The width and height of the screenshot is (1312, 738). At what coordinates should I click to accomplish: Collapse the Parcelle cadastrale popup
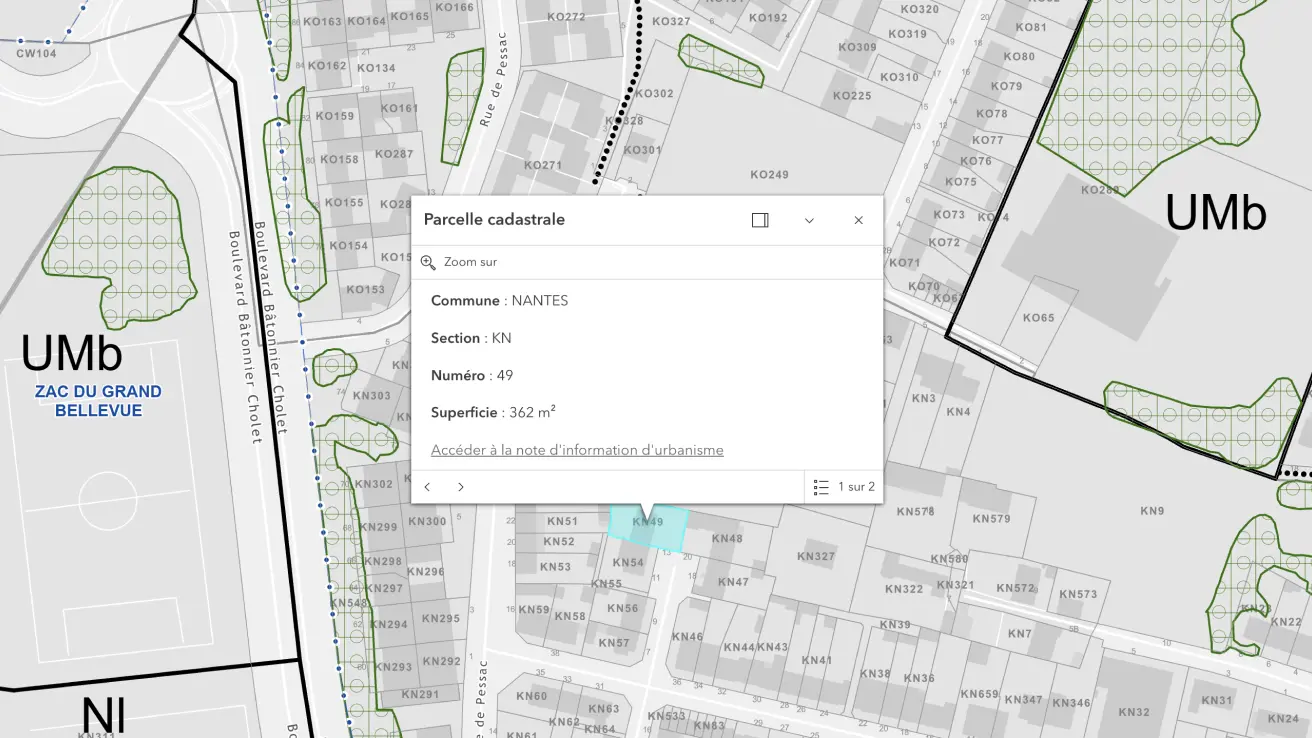[809, 220]
